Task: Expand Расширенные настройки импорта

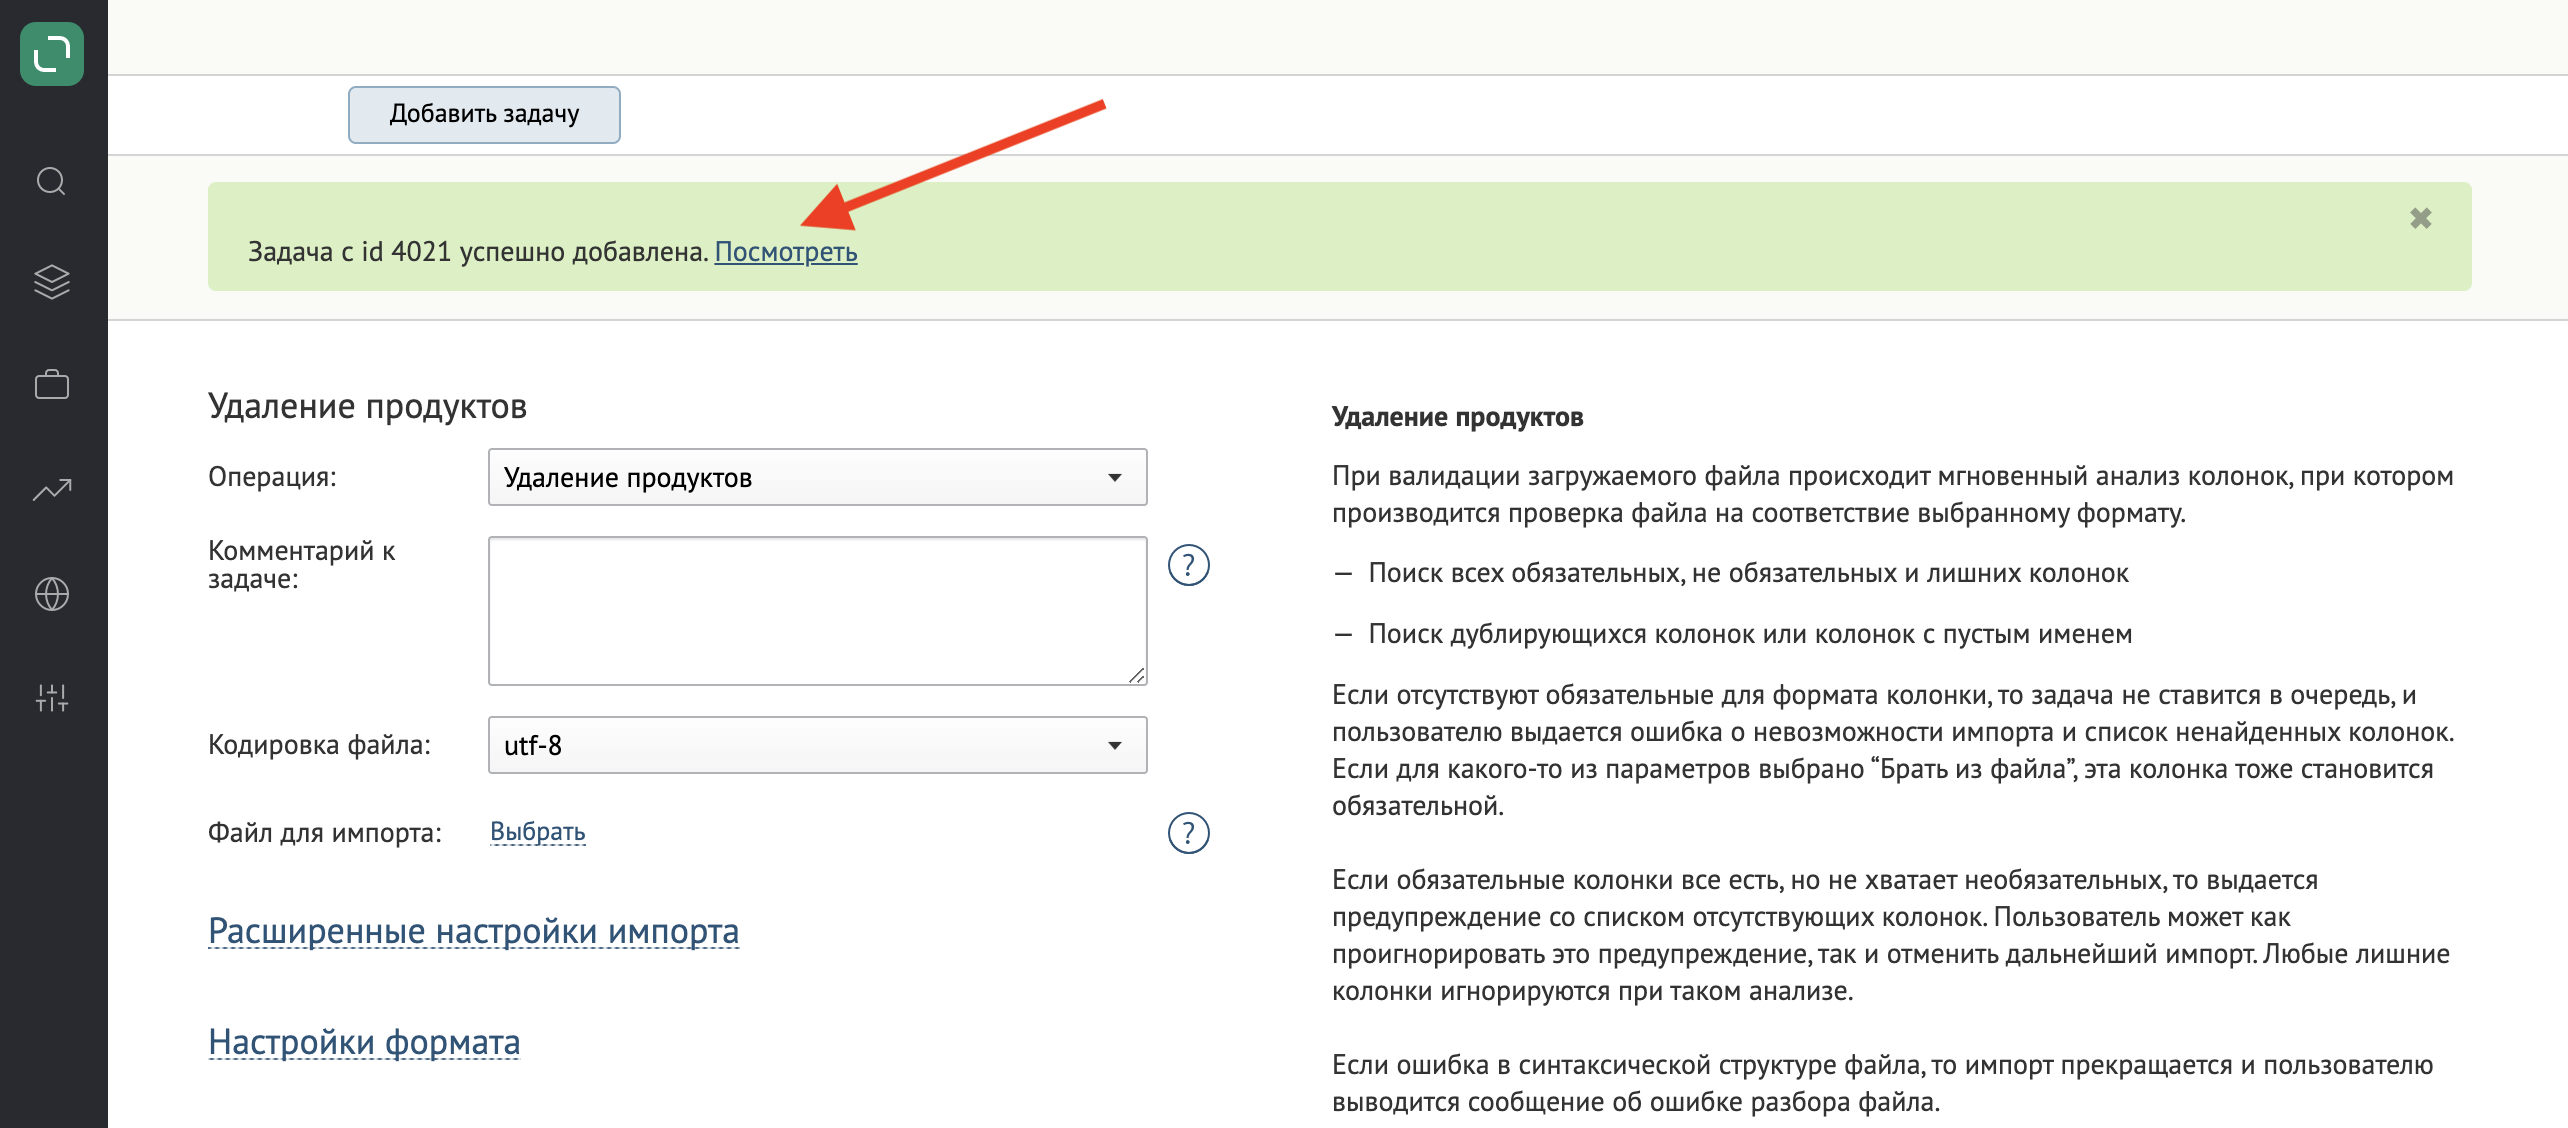Action: pyautogui.click(x=474, y=931)
